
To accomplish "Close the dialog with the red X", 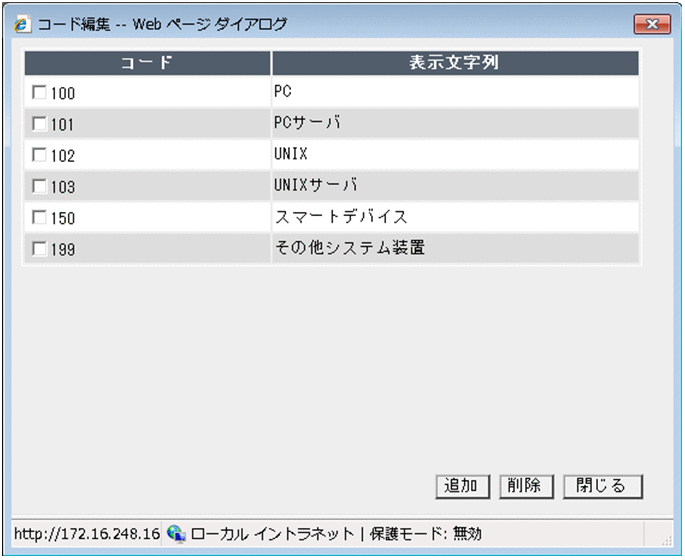I will pos(652,24).
